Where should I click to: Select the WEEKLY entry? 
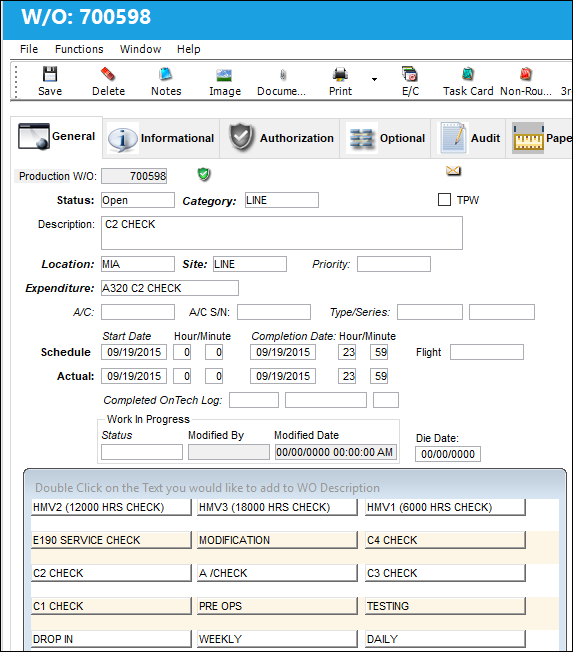pyautogui.click(x=277, y=639)
